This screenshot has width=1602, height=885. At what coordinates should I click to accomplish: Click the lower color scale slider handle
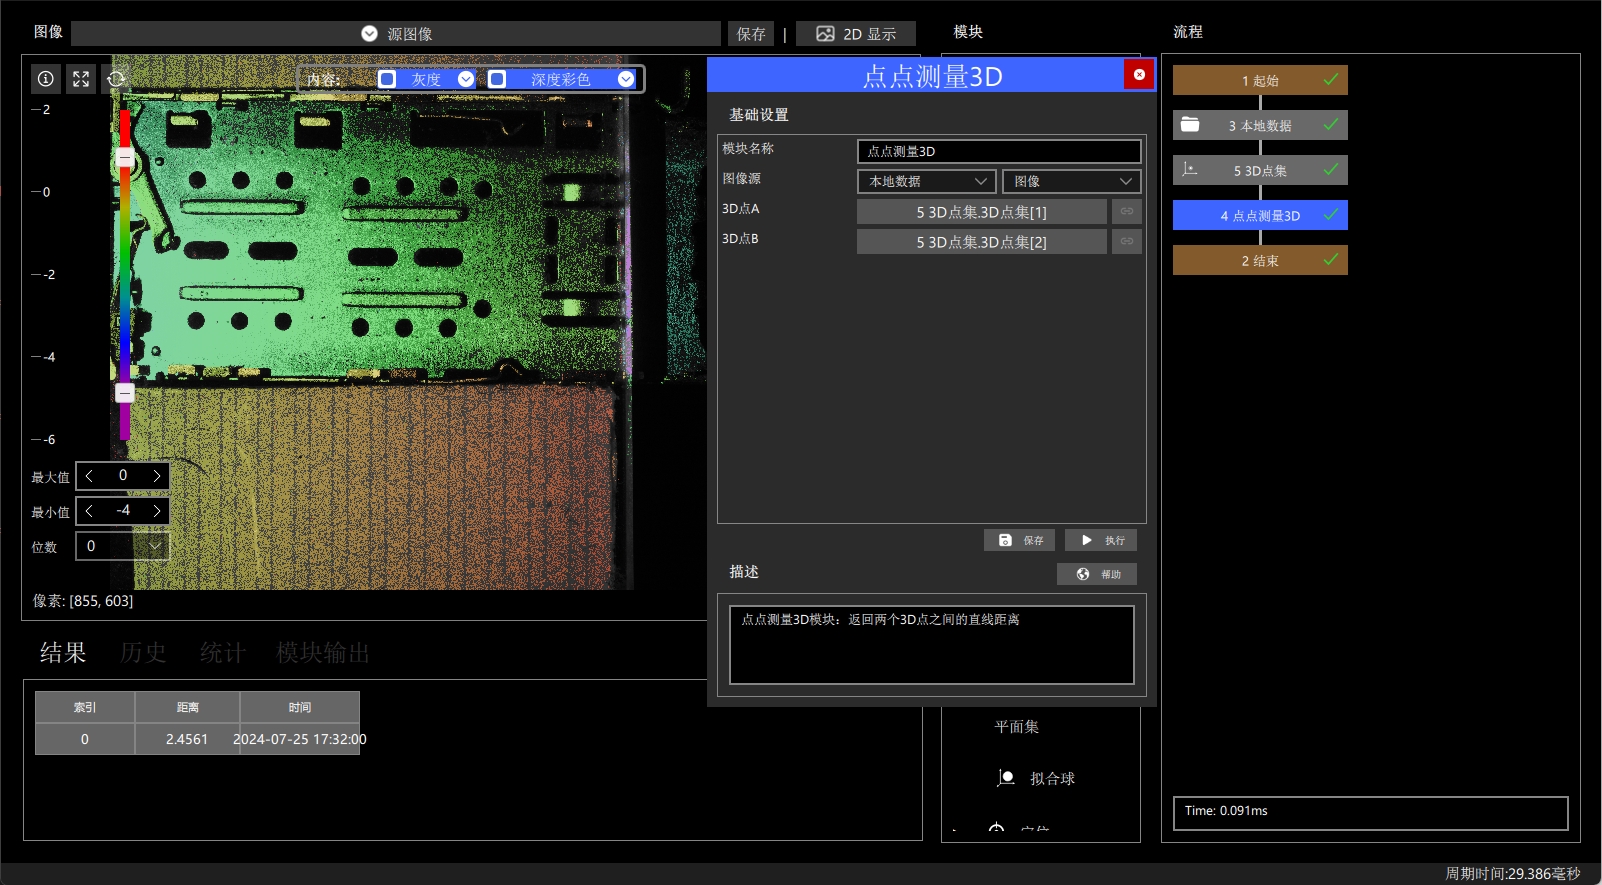click(125, 393)
